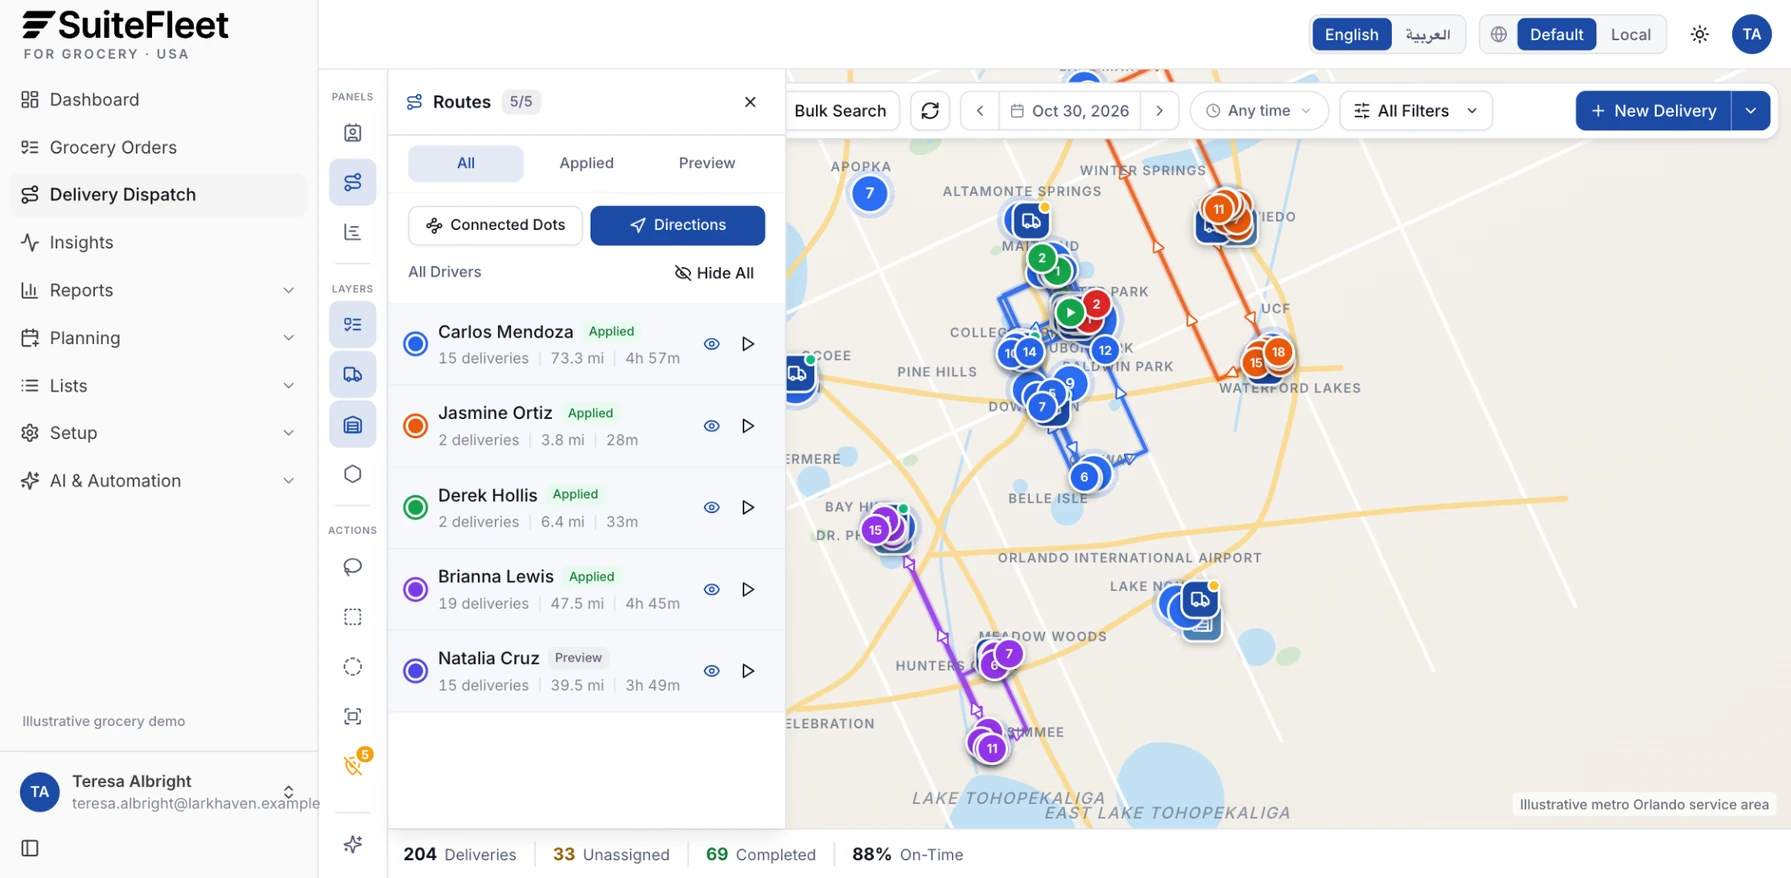Toggle visibility of Derek Hollis route
1791x878 pixels.
[x=711, y=508]
